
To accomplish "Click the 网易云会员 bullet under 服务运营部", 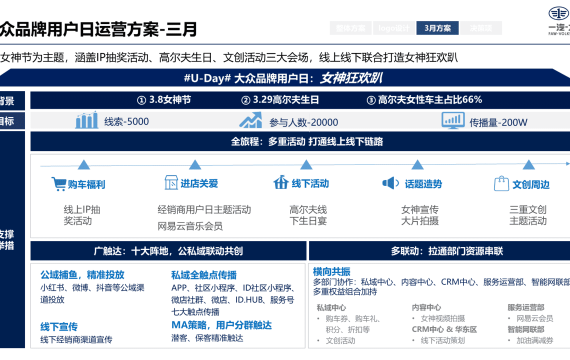I will click(535, 319).
